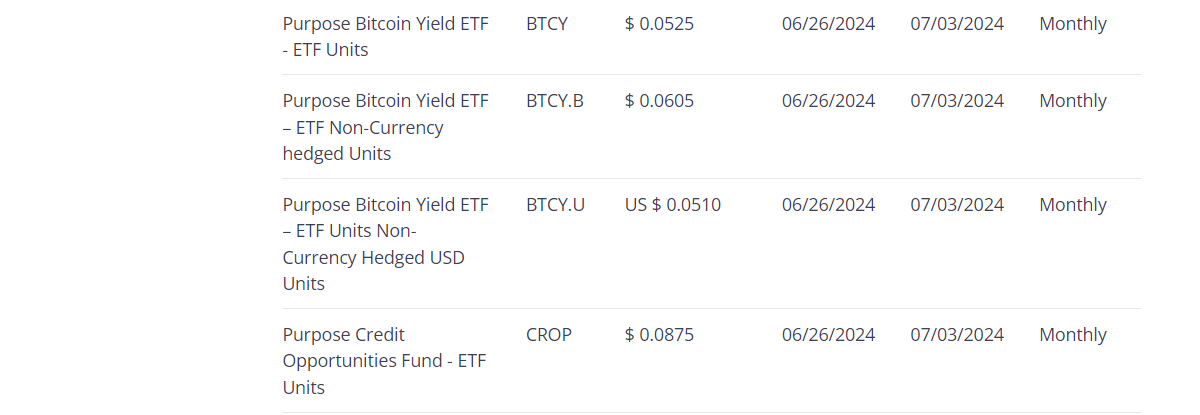
Task: Click the 06/26/2024 date in BTCY row
Action: [x=828, y=24]
